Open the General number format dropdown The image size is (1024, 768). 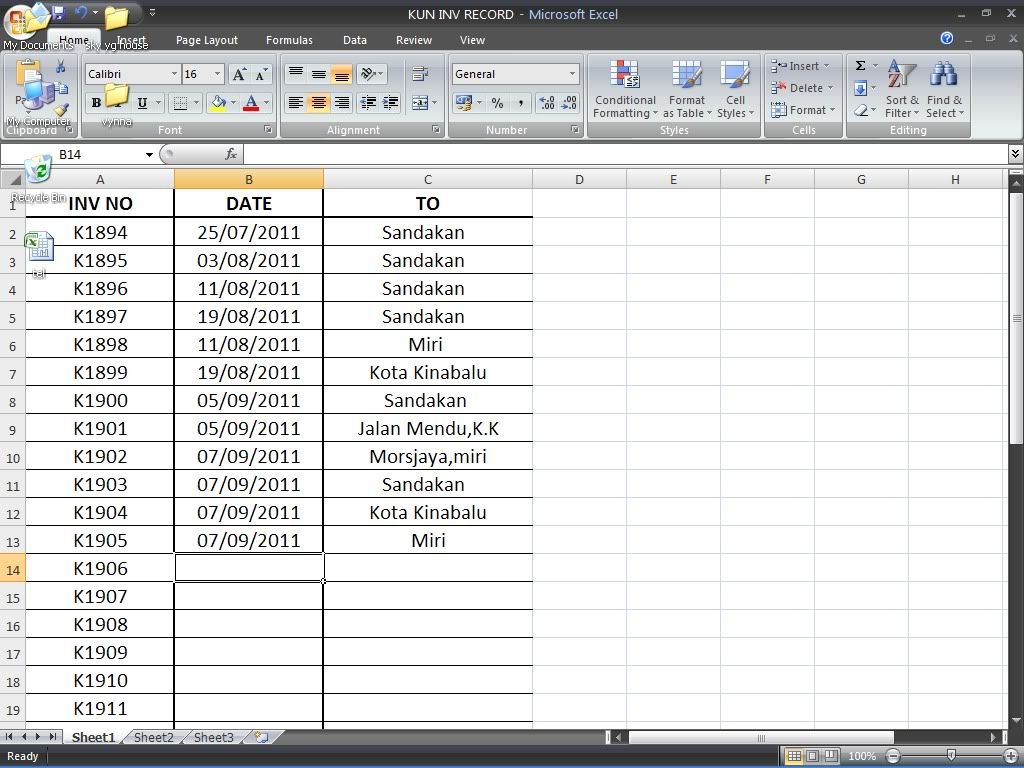[x=572, y=74]
